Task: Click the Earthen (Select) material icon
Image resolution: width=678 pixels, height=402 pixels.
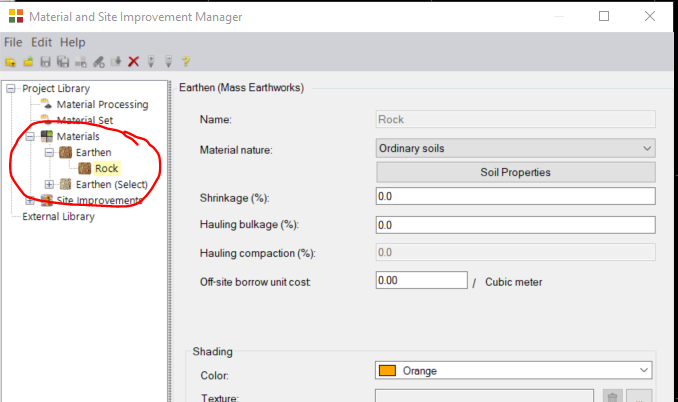Action: click(65, 184)
